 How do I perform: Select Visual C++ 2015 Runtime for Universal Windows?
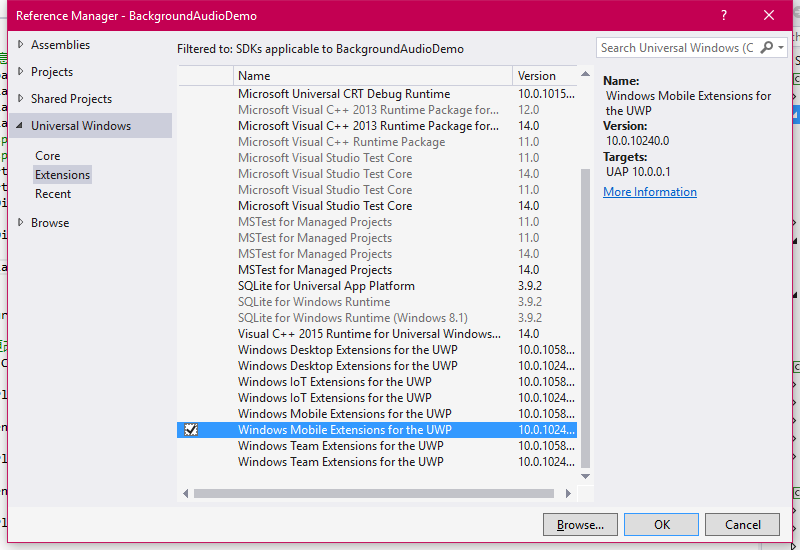click(x=377, y=334)
